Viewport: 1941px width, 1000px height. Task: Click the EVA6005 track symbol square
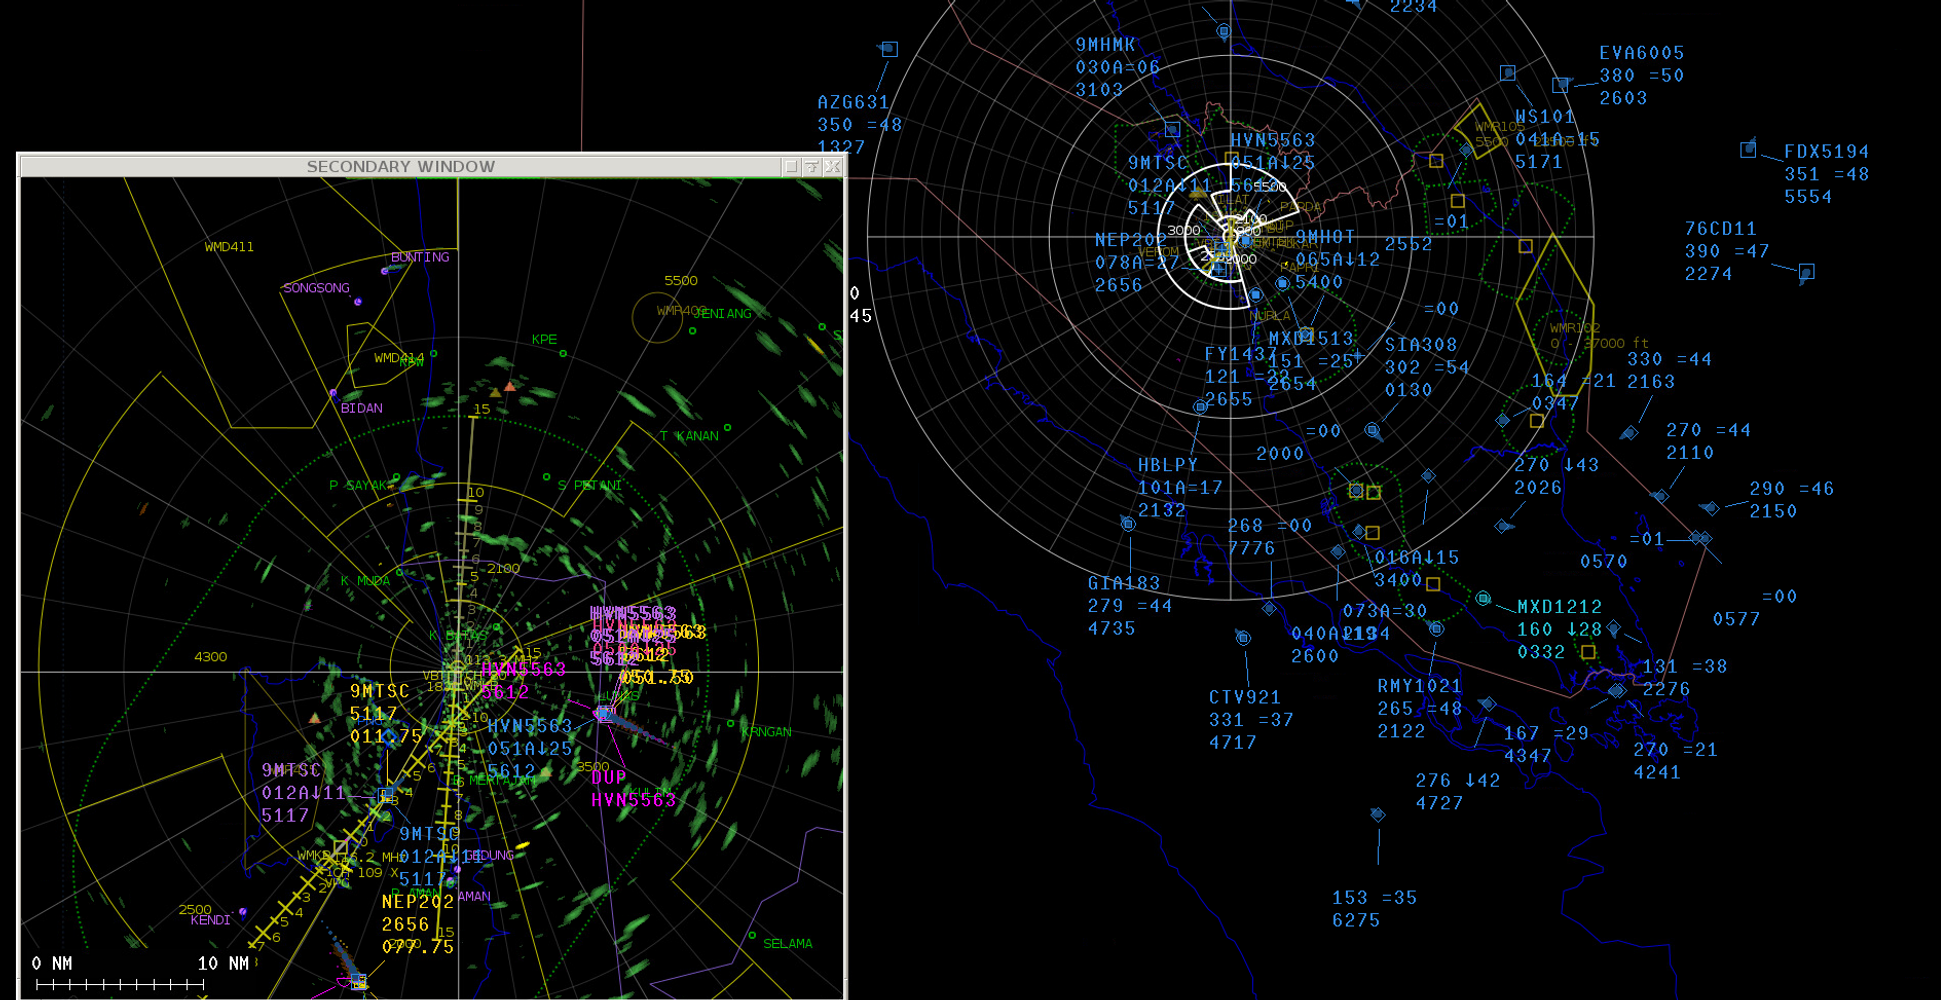pos(1560,85)
